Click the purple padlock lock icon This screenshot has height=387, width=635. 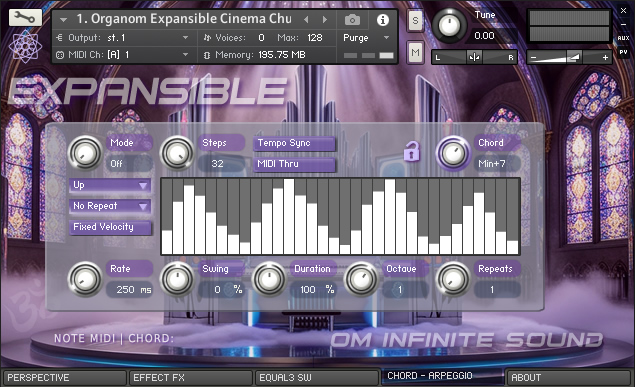pos(411,151)
